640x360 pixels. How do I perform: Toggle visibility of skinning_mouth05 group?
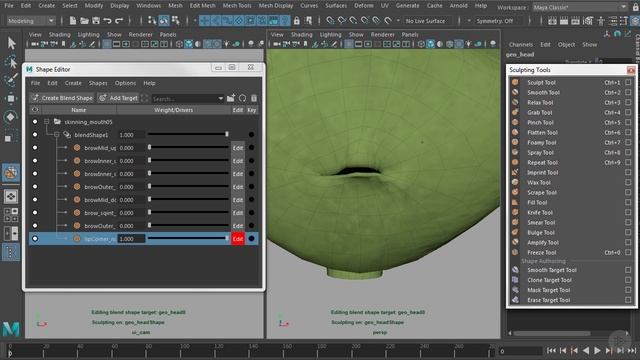(x=35, y=122)
